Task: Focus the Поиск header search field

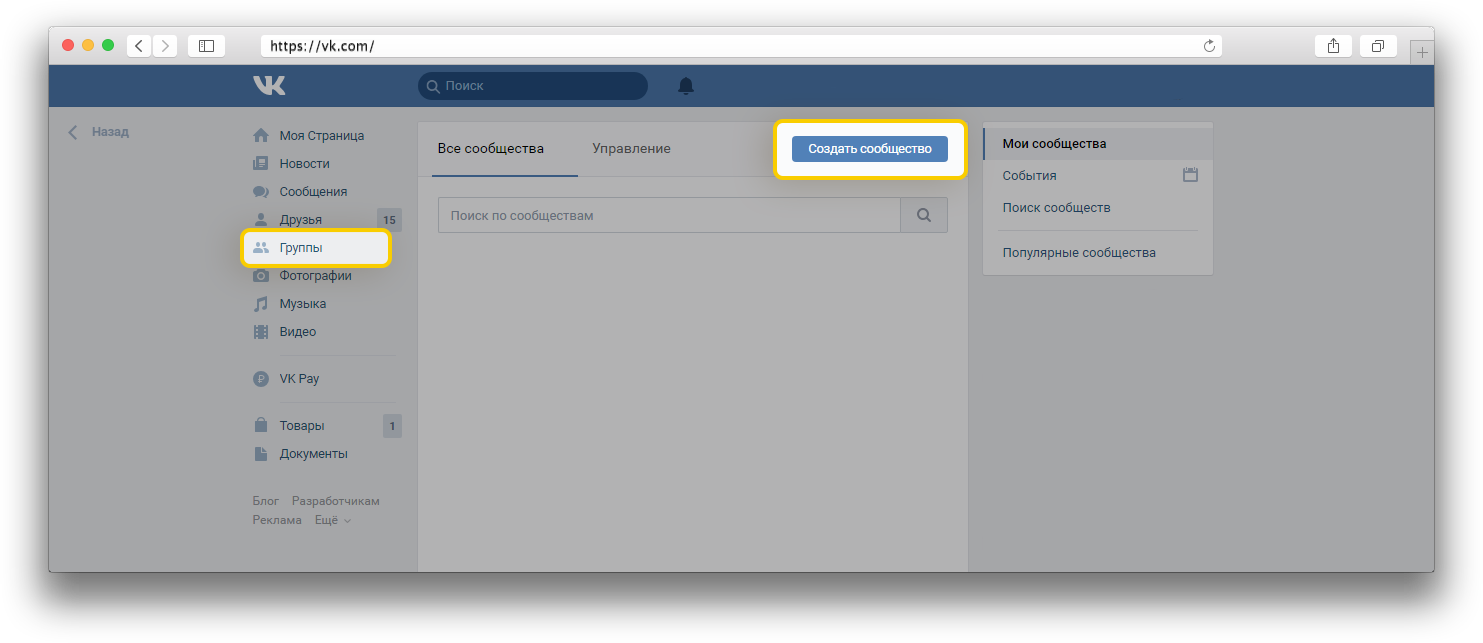Action: point(533,86)
